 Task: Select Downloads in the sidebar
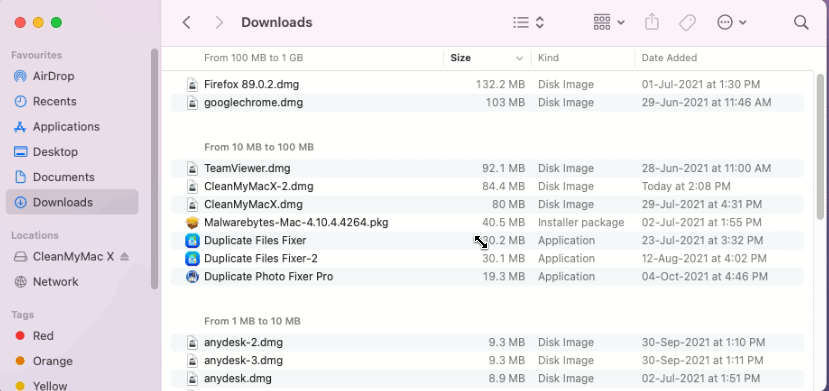72,202
